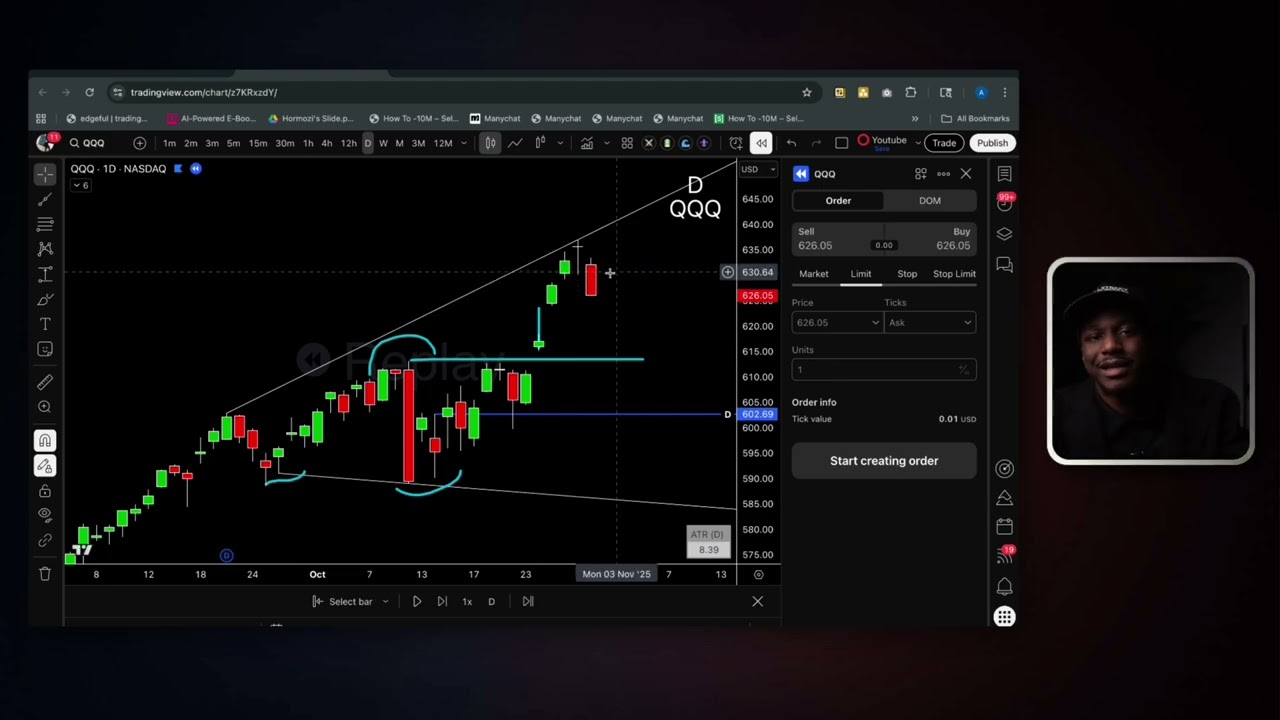Open the QQQ symbol search
Image resolution: width=1280 pixels, height=720 pixels.
click(87, 143)
